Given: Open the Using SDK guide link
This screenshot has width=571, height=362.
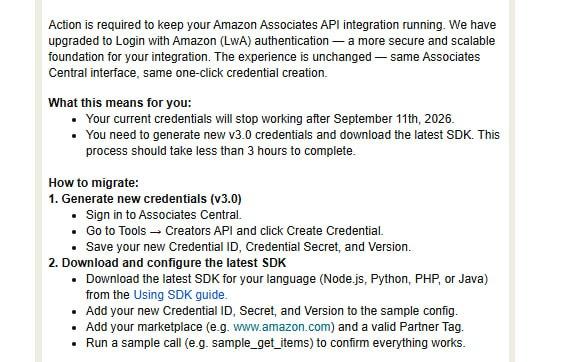Looking at the screenshot, I should pos(180,295).
